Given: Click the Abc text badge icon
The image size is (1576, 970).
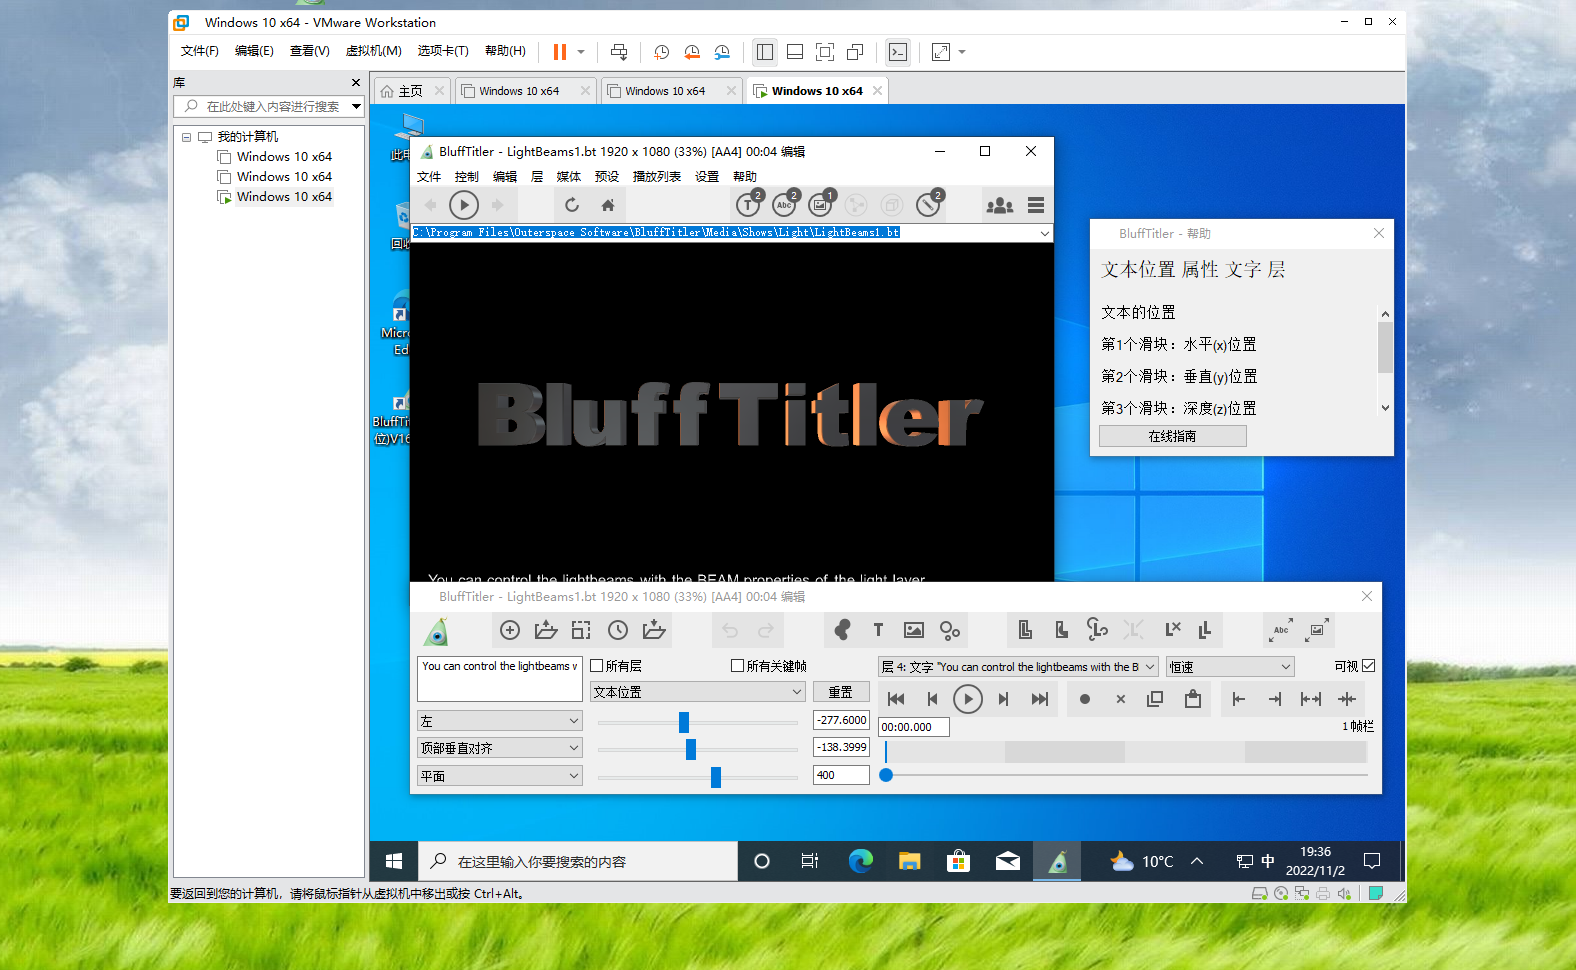Looking at the screenshot, I should pyautogui.click(x=785, y=204).
